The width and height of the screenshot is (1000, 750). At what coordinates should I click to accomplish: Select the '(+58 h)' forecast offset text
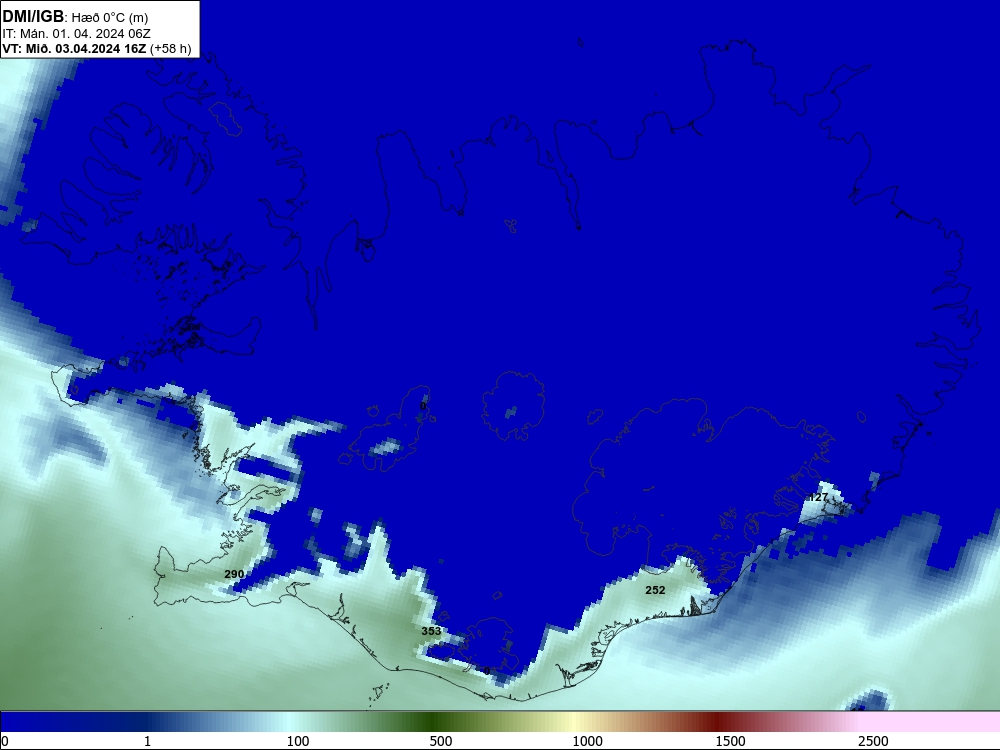click(170, 48)
